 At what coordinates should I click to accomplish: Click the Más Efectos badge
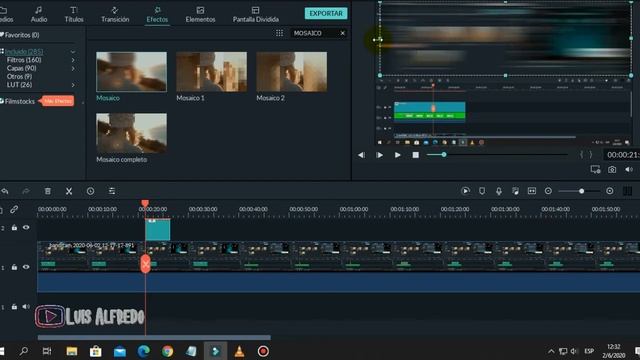click(57, 101)
